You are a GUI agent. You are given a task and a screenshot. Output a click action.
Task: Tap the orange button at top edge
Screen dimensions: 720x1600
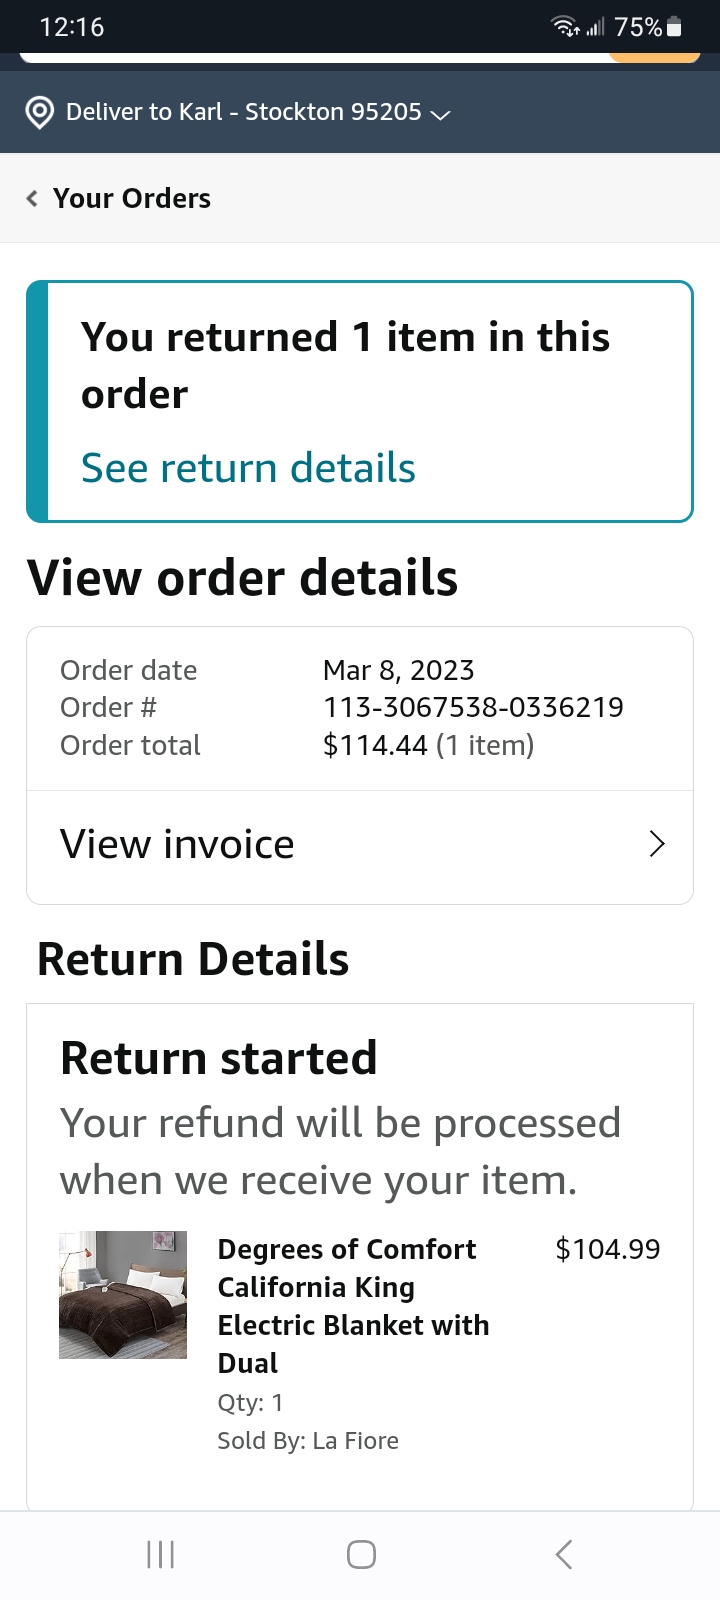(x=654, y=57)
